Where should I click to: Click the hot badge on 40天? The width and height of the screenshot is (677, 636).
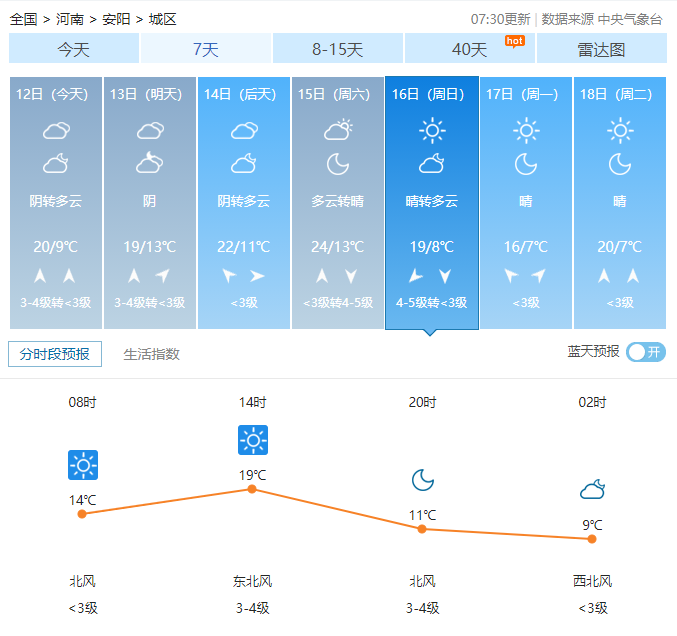pos(515,41)
